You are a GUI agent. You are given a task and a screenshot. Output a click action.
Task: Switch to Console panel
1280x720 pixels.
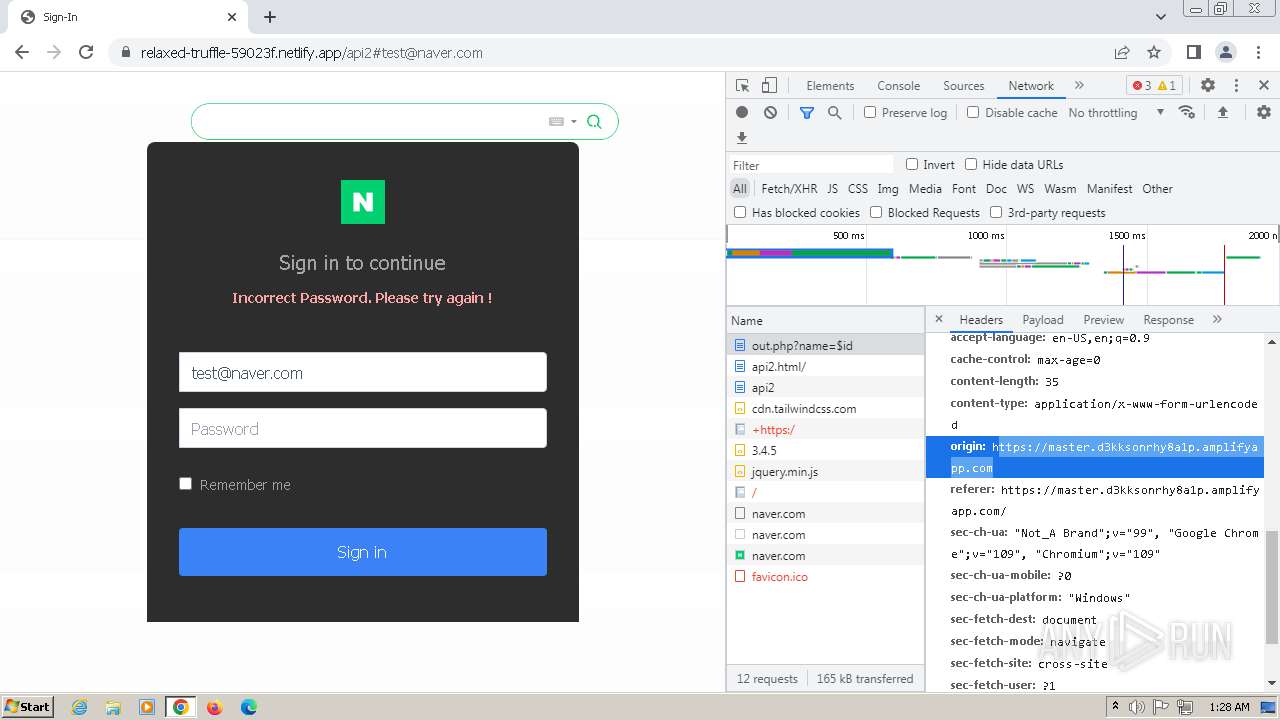[x=898, y=86]
